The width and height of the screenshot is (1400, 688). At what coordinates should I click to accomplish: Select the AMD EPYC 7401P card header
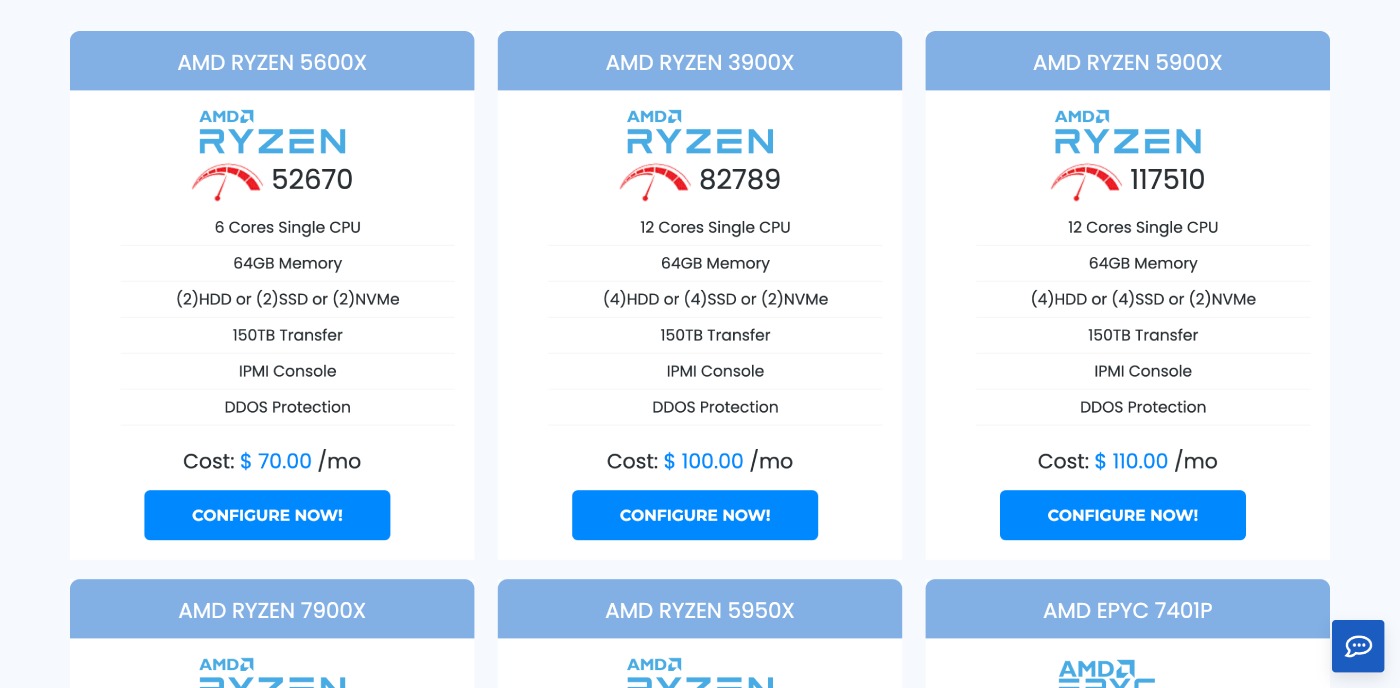[1127, 610]
